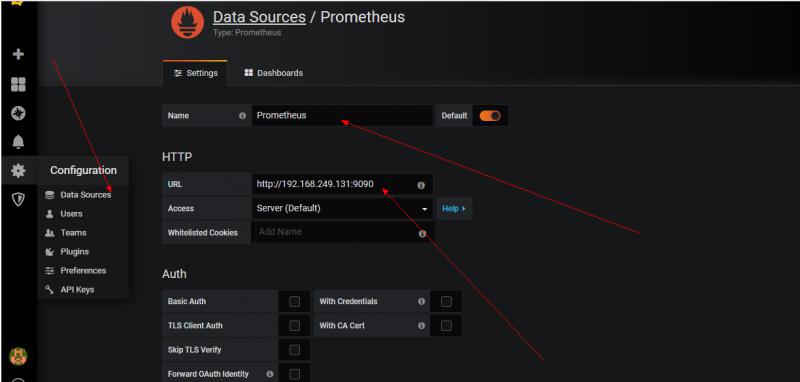Select the Settings tab

click(195, 73)
